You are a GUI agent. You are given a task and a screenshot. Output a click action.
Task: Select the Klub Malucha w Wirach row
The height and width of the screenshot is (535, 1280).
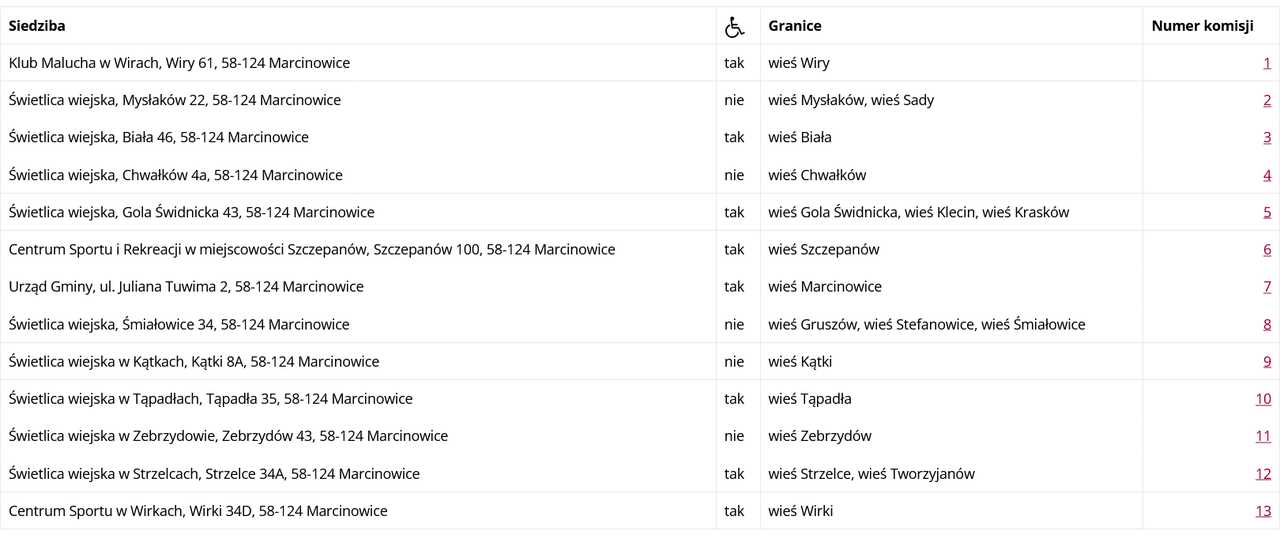tap(640, 63)
